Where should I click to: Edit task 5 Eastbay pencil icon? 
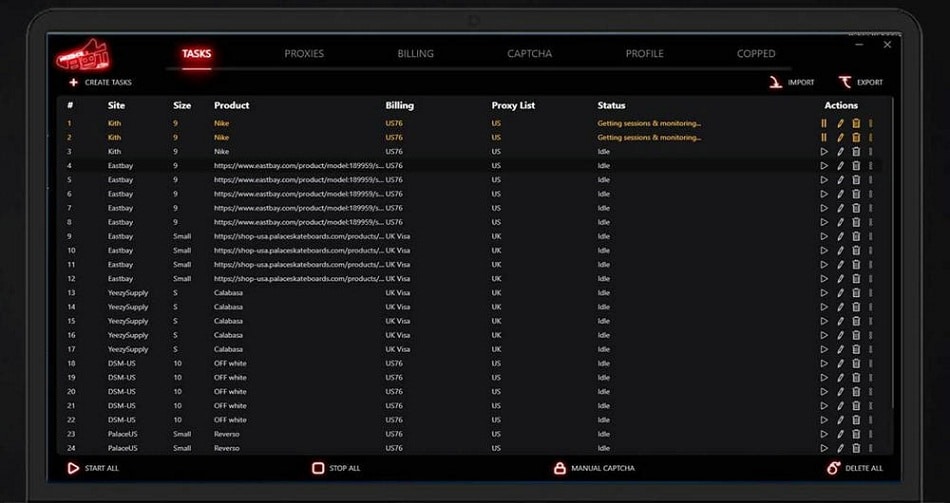point(840,180)
